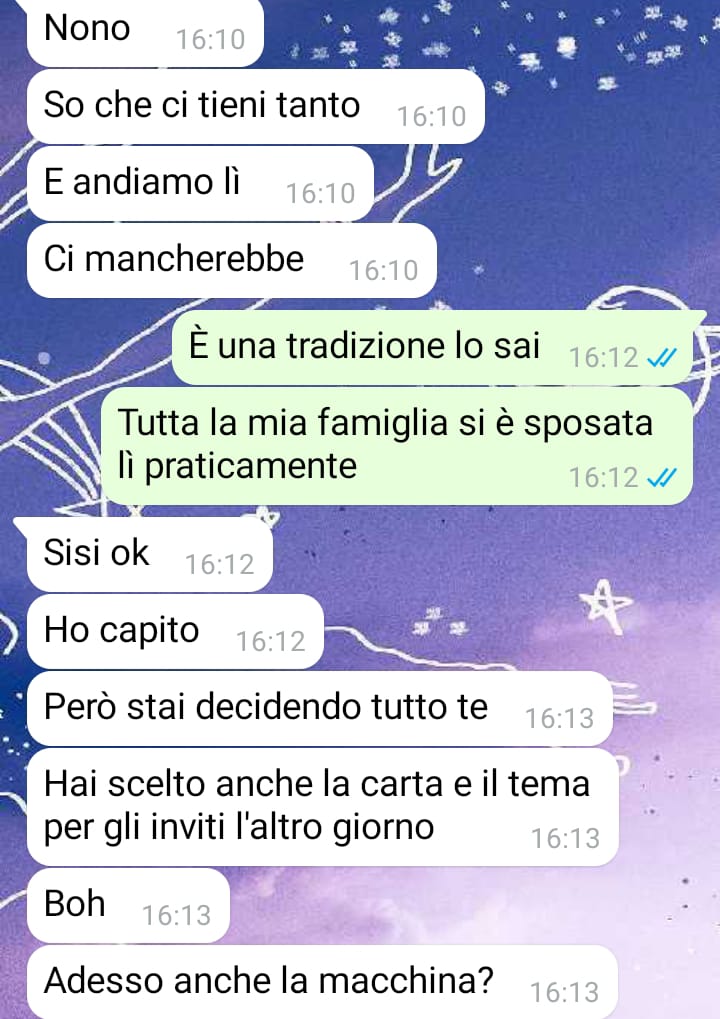This screenshot has width=720, height=1019.
Task: Tap the 'E andiamo lì' message bubble
Action: tap(200, 184)
